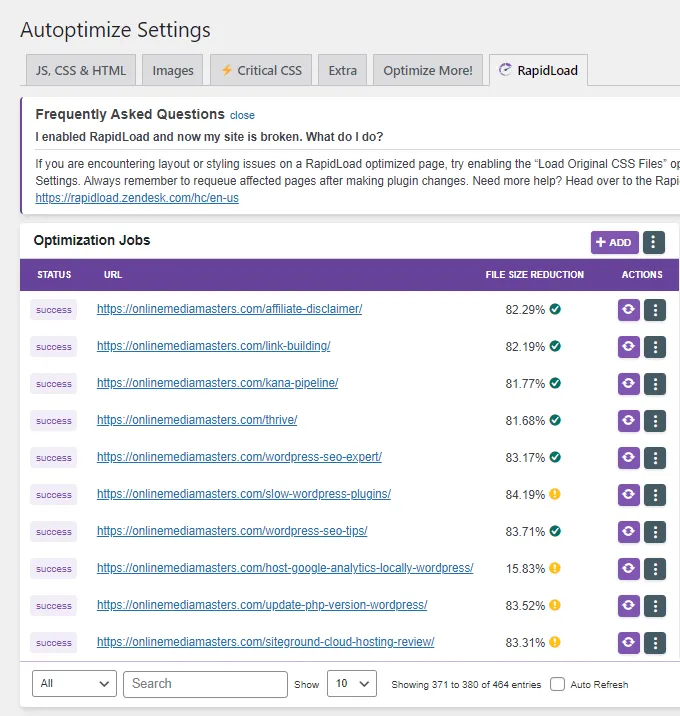This screenshot has height=716, width=680.
Task: Close the Frequently Asked Questions box
Action: click(x=242, y=116)
